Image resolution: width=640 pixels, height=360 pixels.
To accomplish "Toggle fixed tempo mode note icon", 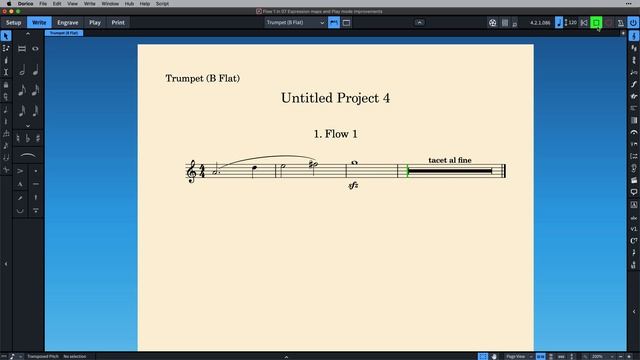I will click(x=559, y=22).
